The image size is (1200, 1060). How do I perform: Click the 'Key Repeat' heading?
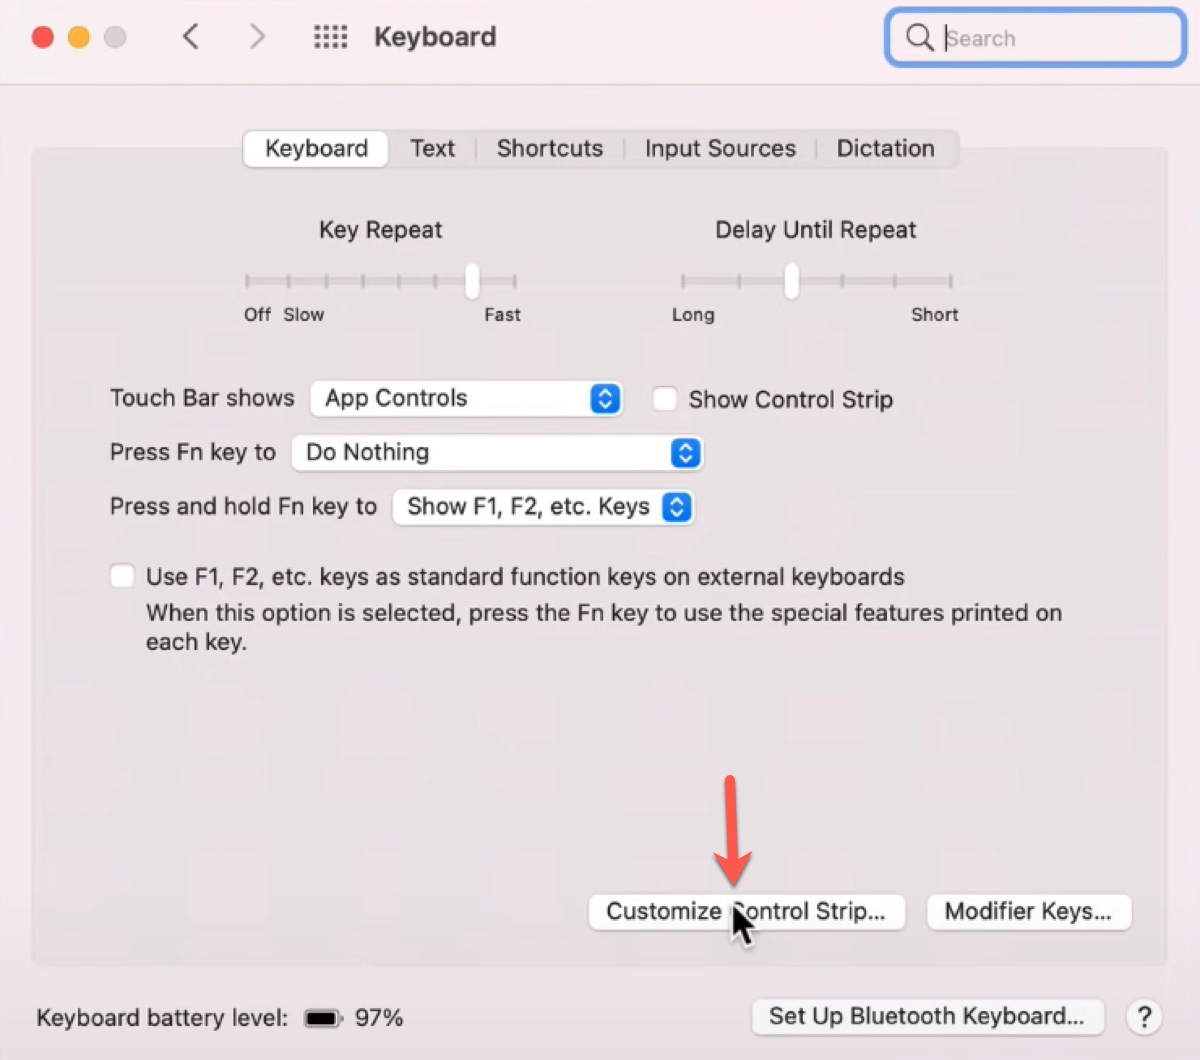point(380,230)
